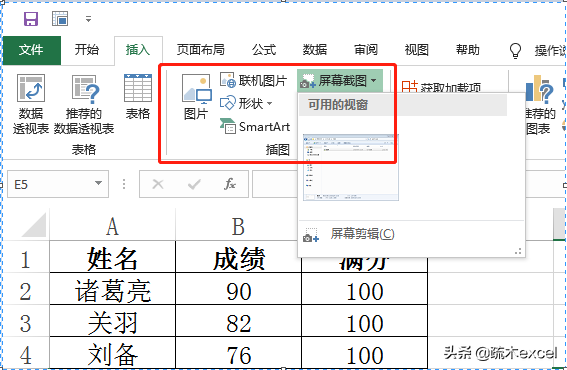Click the dropdown resize grip corner
567x370 pixels.
[x=518, y=251]
